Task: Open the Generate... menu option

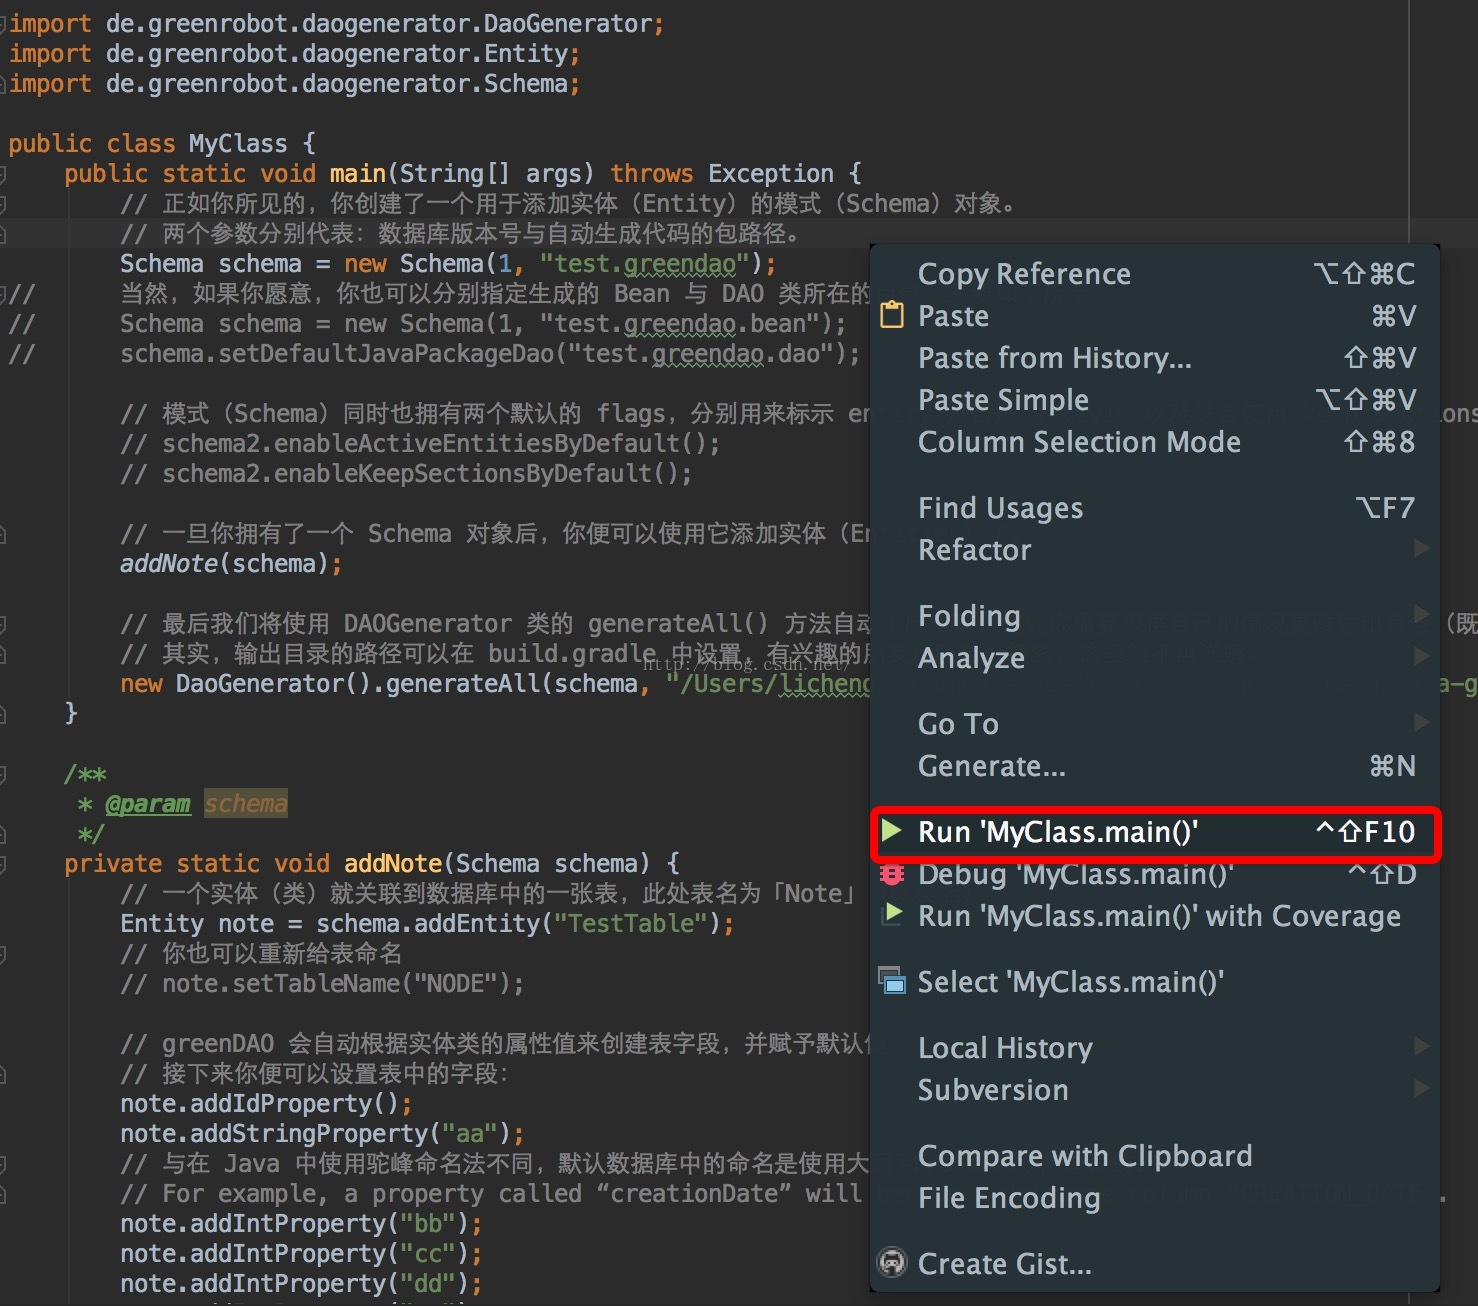Action: point(991,766)
